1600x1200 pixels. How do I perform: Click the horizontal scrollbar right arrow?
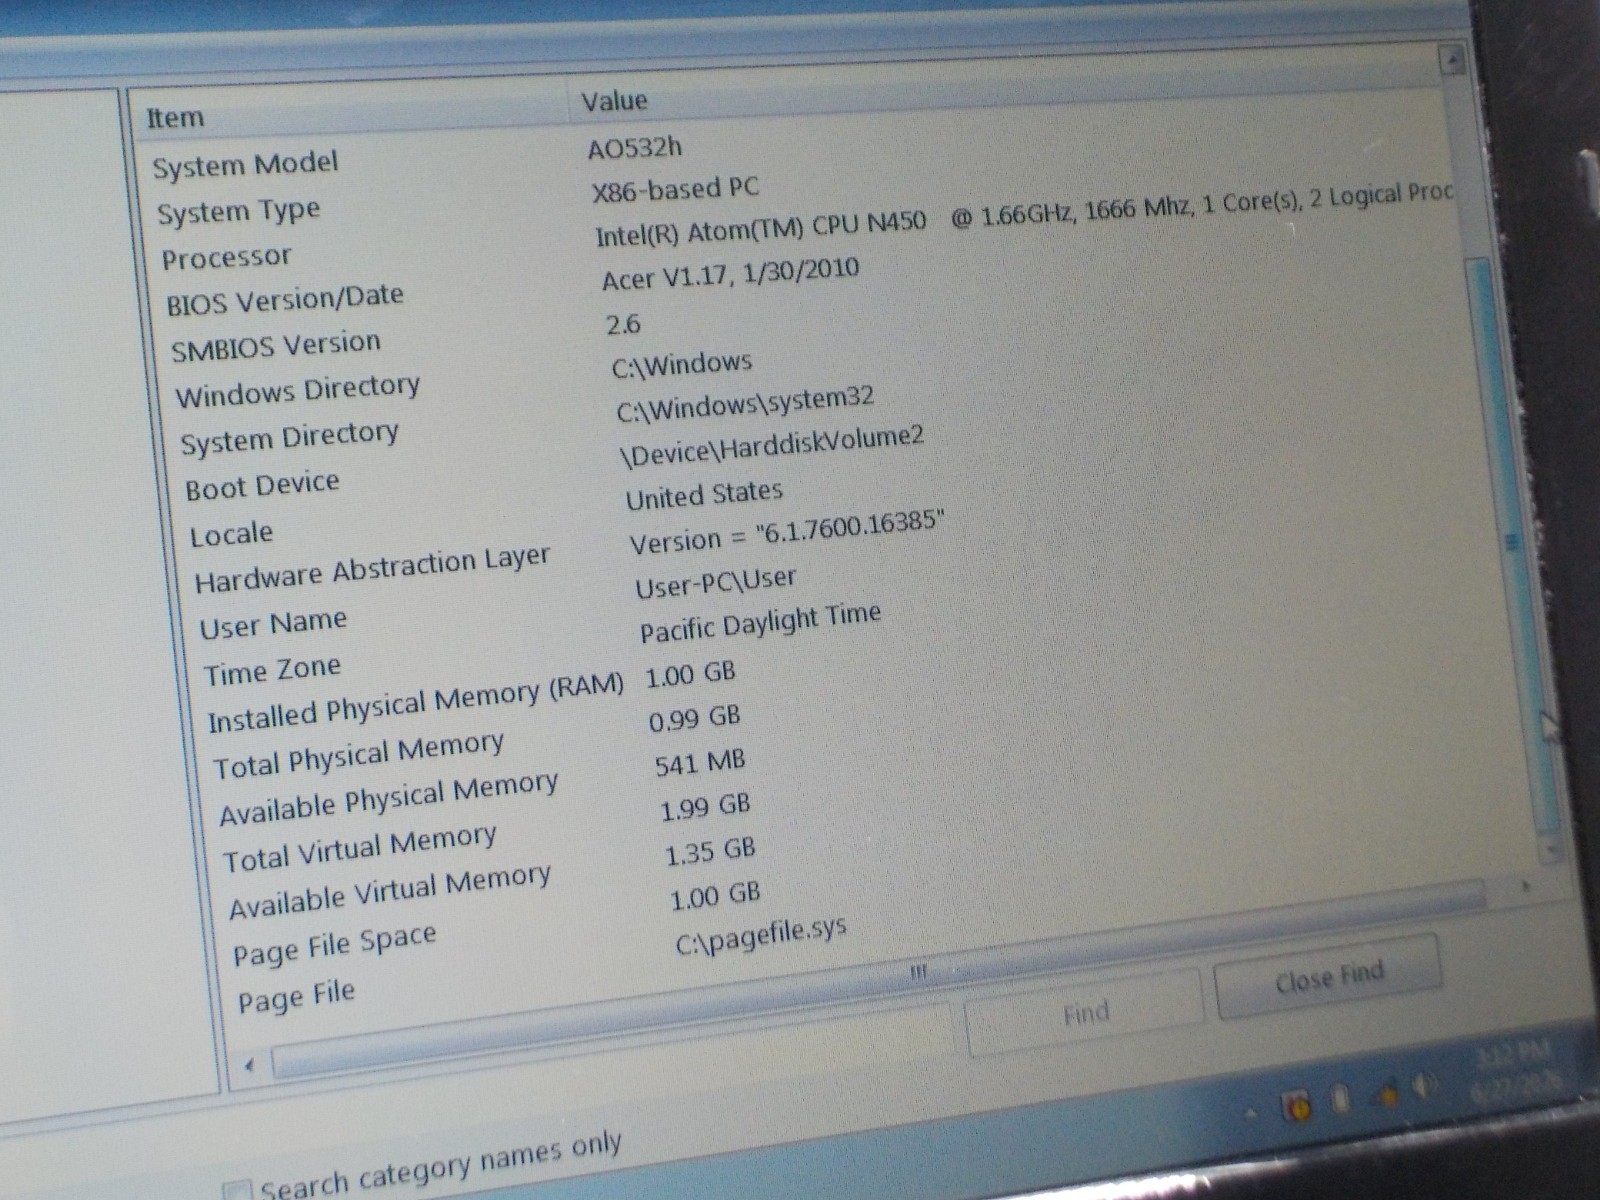tap(1526, 886)
